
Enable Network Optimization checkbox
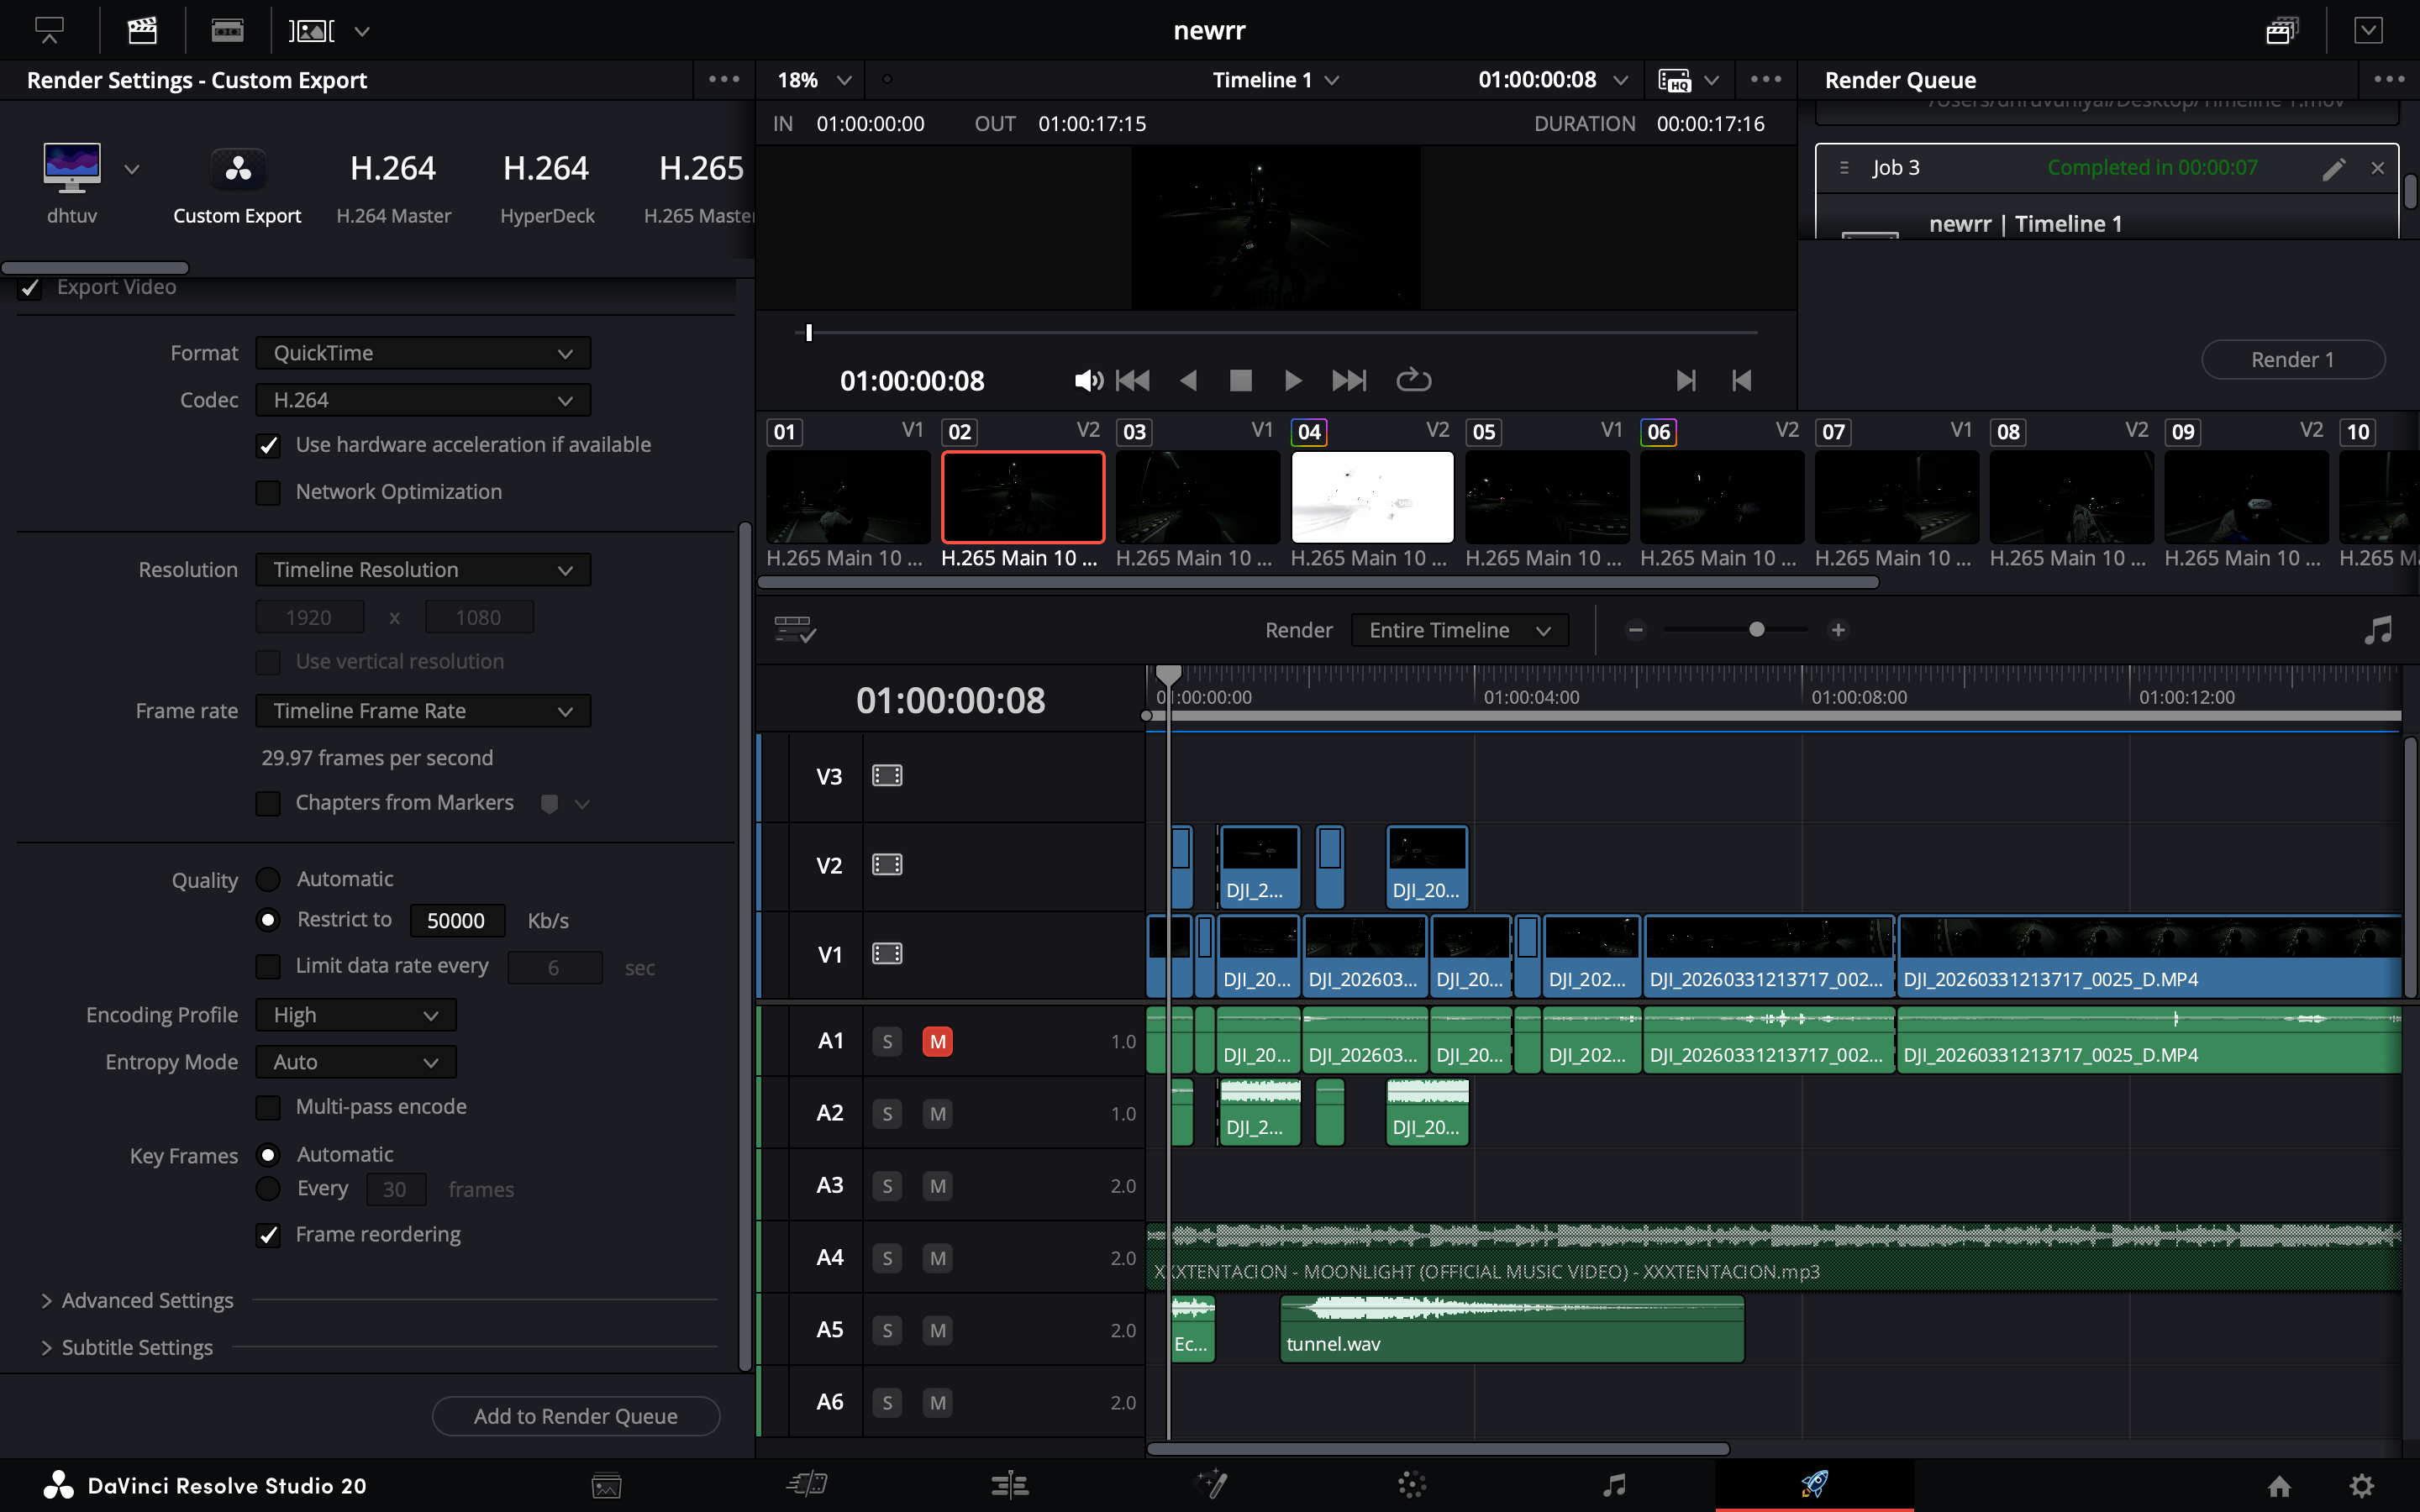pos(268,492)
